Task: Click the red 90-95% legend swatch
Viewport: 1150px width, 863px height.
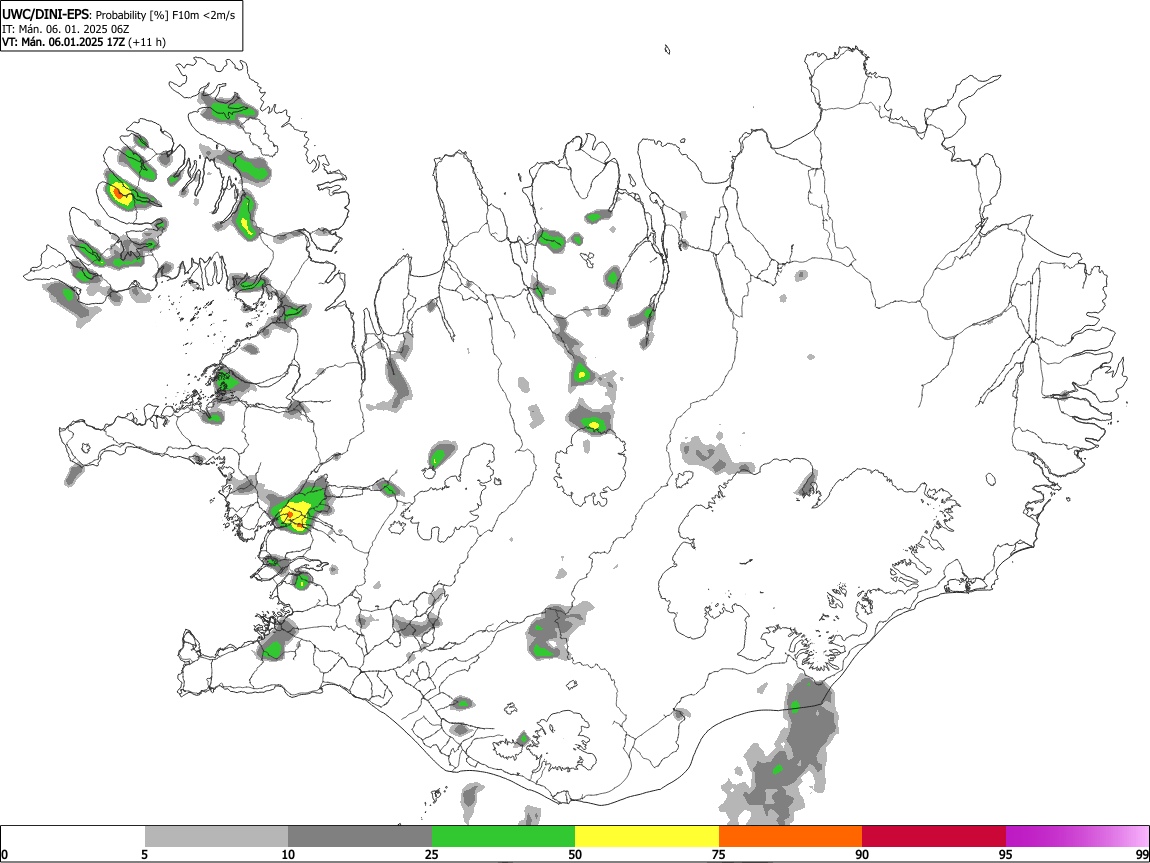Action: pos(934,837)
